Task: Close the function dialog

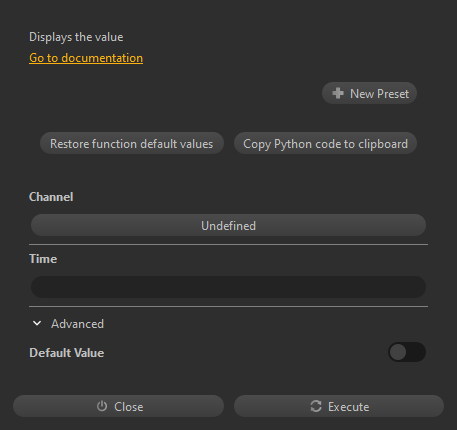Action: [x=118, y=406]
